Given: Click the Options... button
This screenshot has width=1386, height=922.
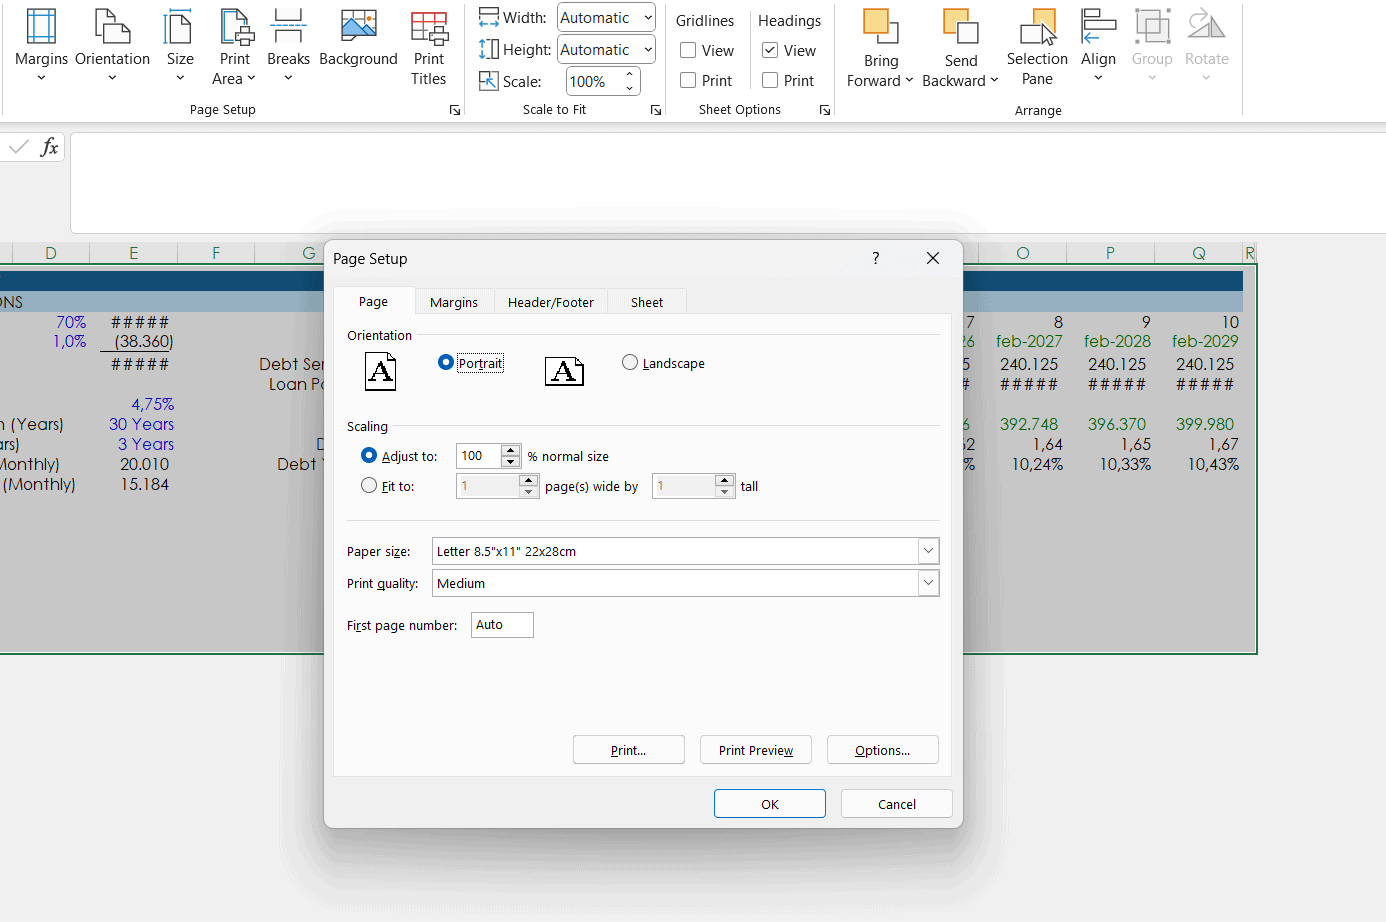Looking at the screenshot, I should (x=882, y=750).
